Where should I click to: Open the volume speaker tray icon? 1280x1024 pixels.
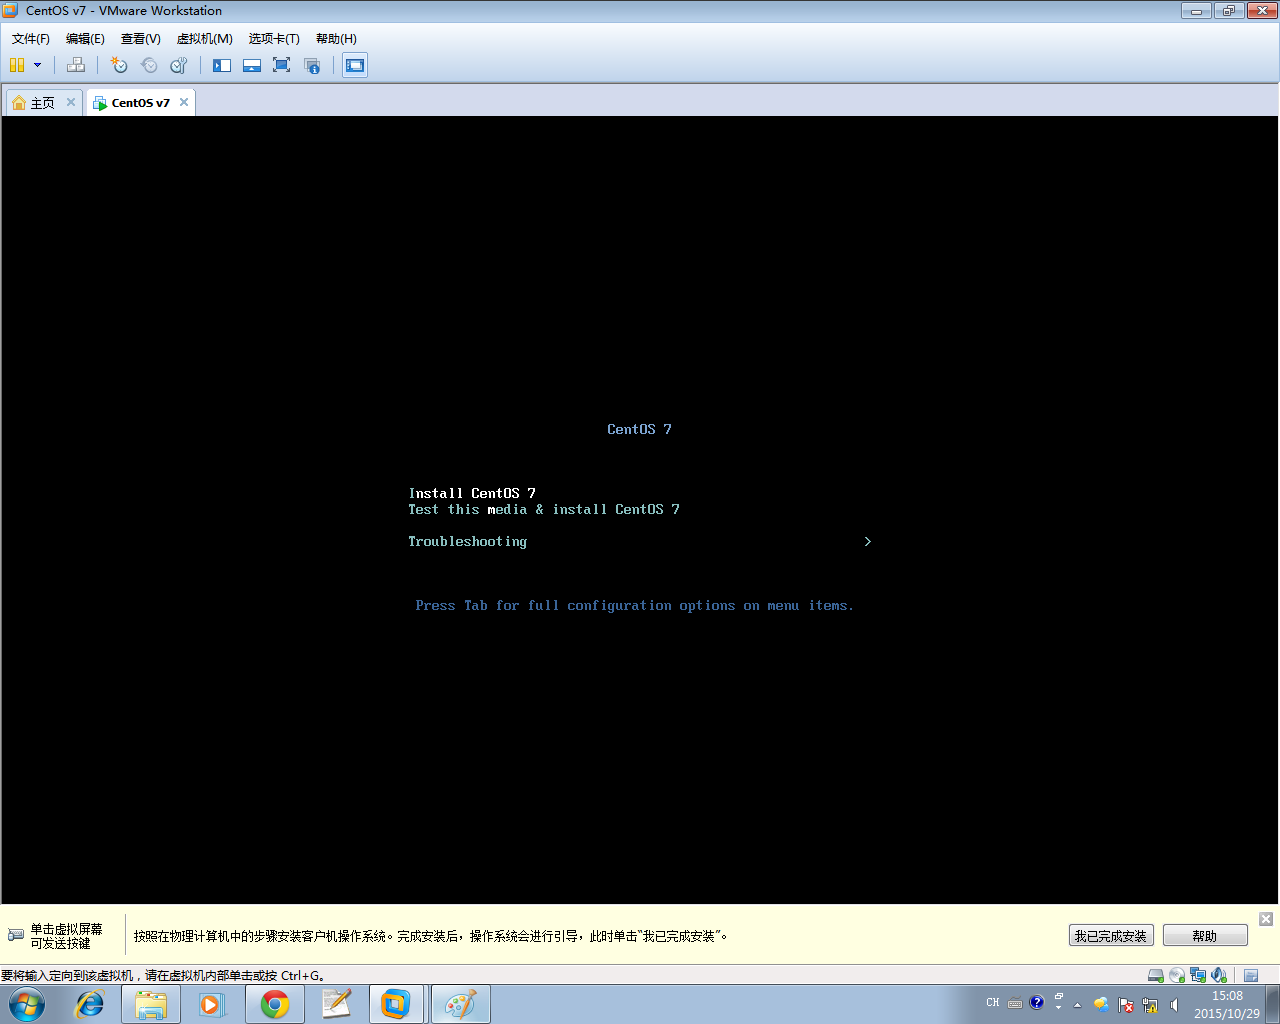1174,1004
